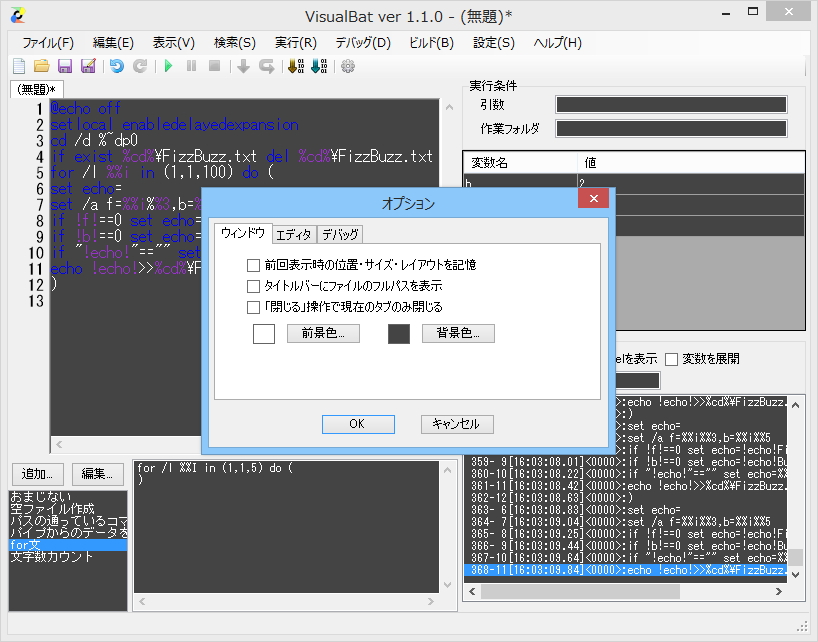Click the 値 column header

pyautogui.click(x=691, y=163)
